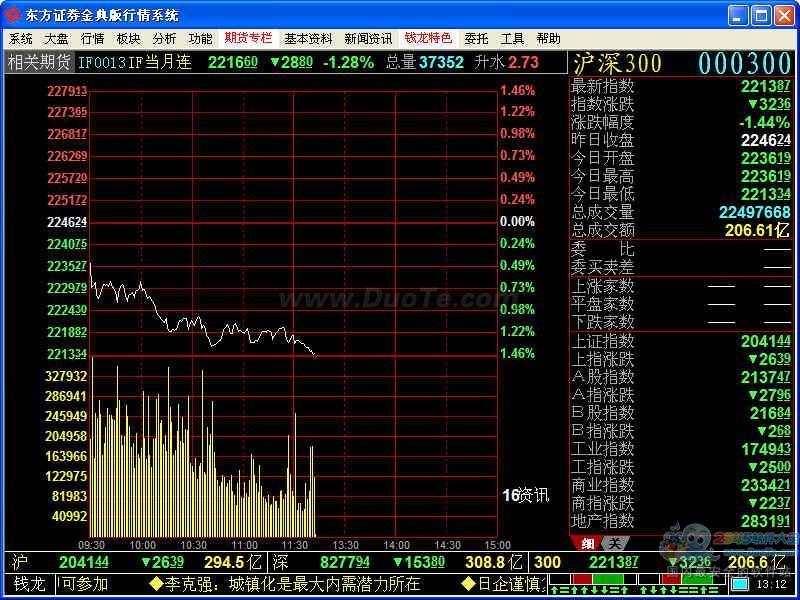Click the 上证指数 row
This screenshot has width=800, height=600.
681,341
